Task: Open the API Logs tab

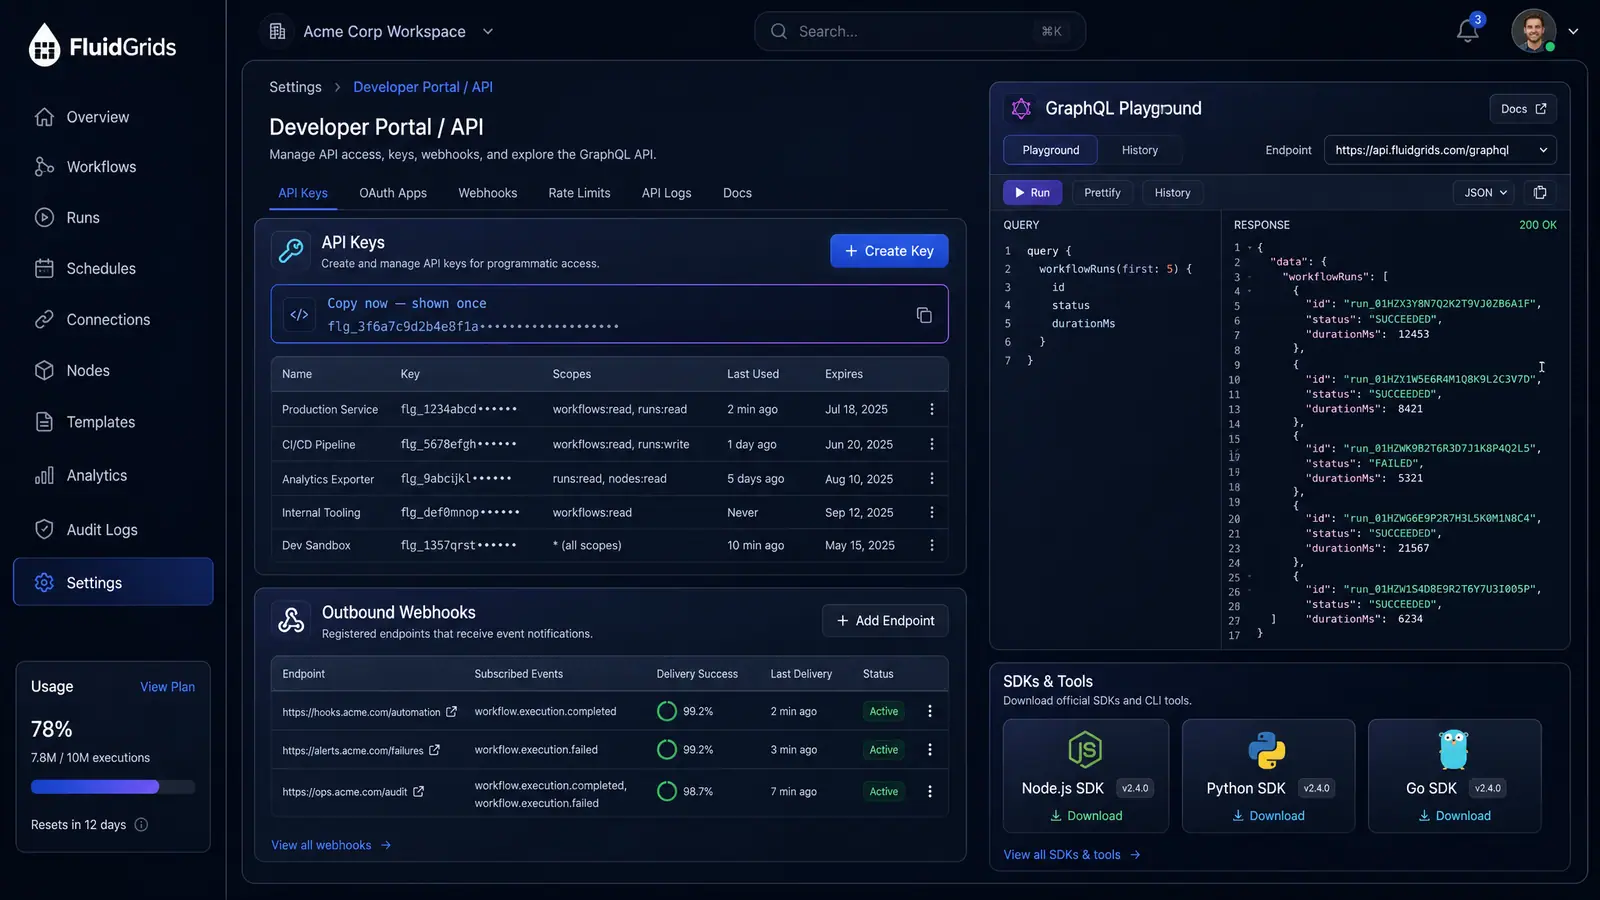Action: 667,193
